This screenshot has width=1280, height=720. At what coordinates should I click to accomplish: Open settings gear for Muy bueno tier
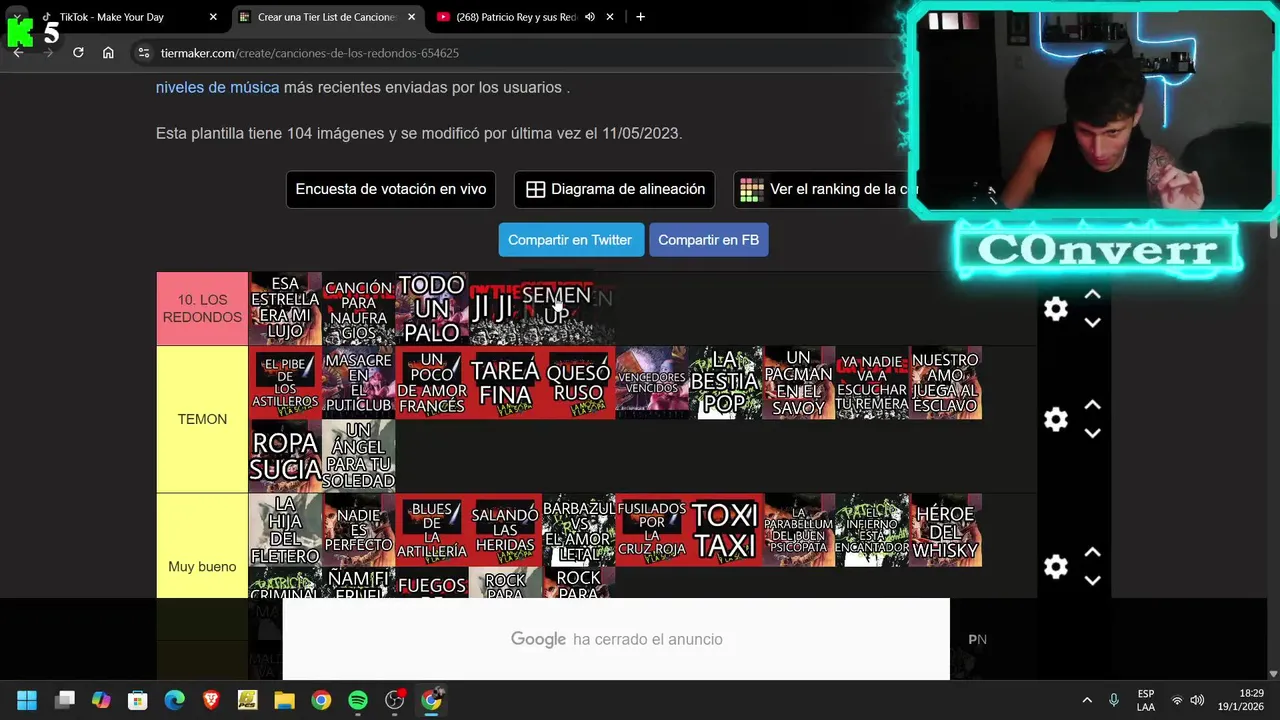coord(1056,566)
